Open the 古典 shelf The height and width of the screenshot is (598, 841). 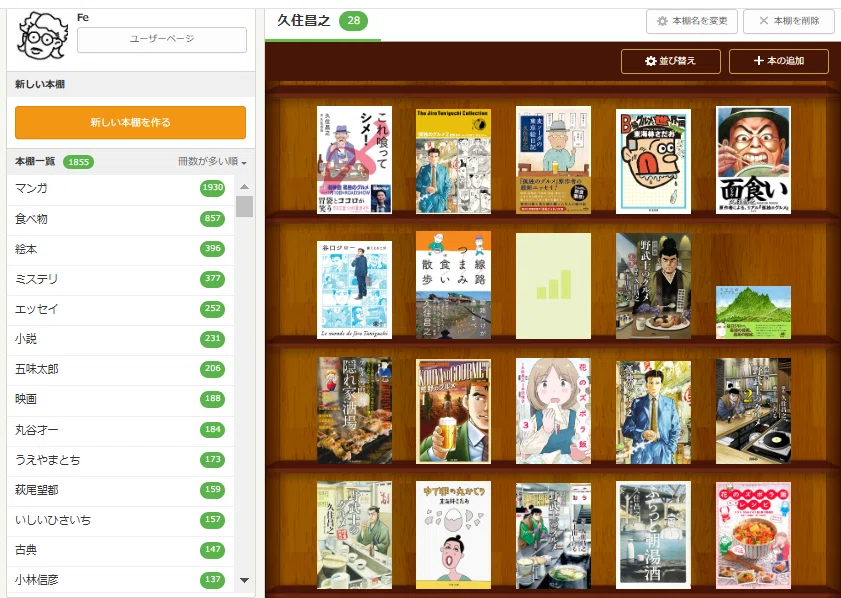(x=121, y=550)
